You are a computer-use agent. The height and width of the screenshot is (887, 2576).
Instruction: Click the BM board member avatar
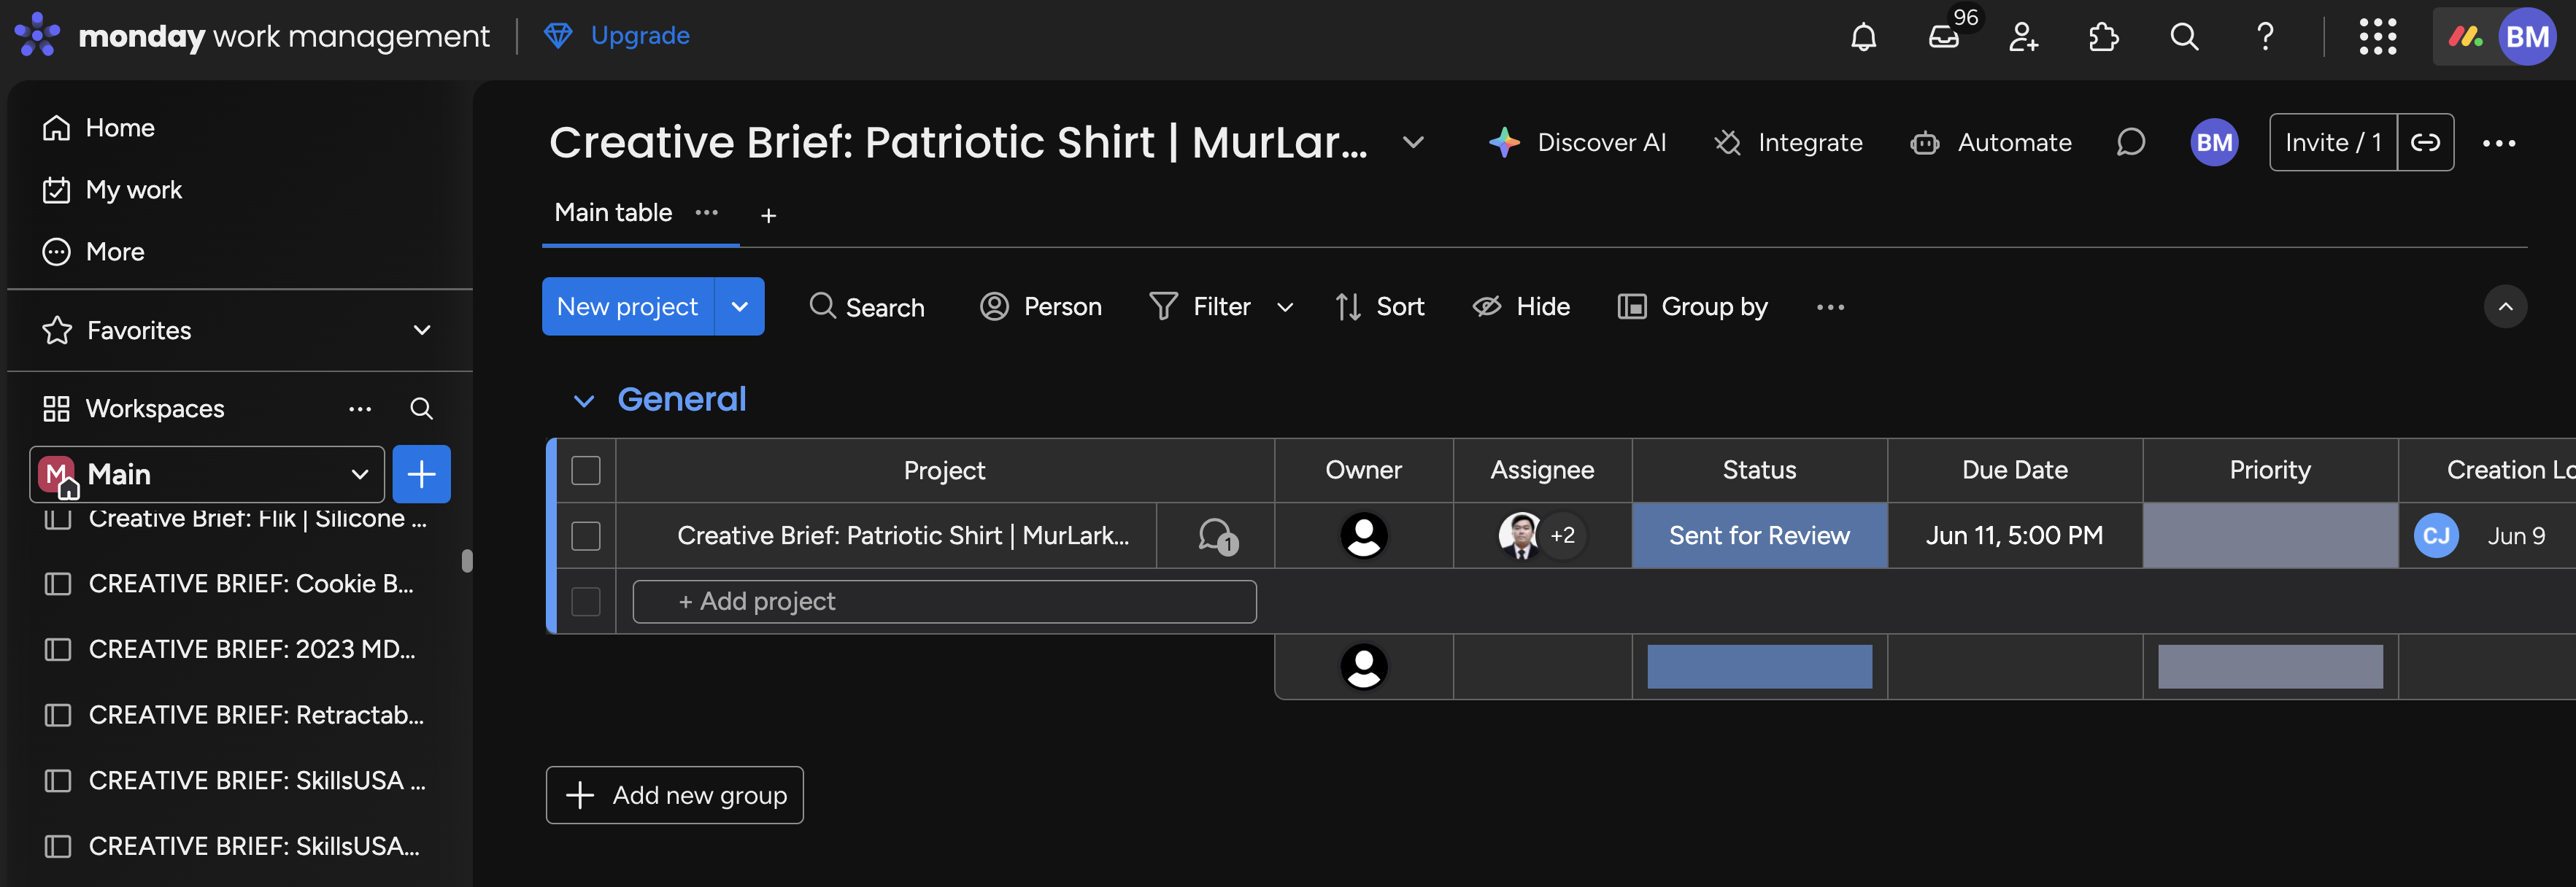[2214, 143]
